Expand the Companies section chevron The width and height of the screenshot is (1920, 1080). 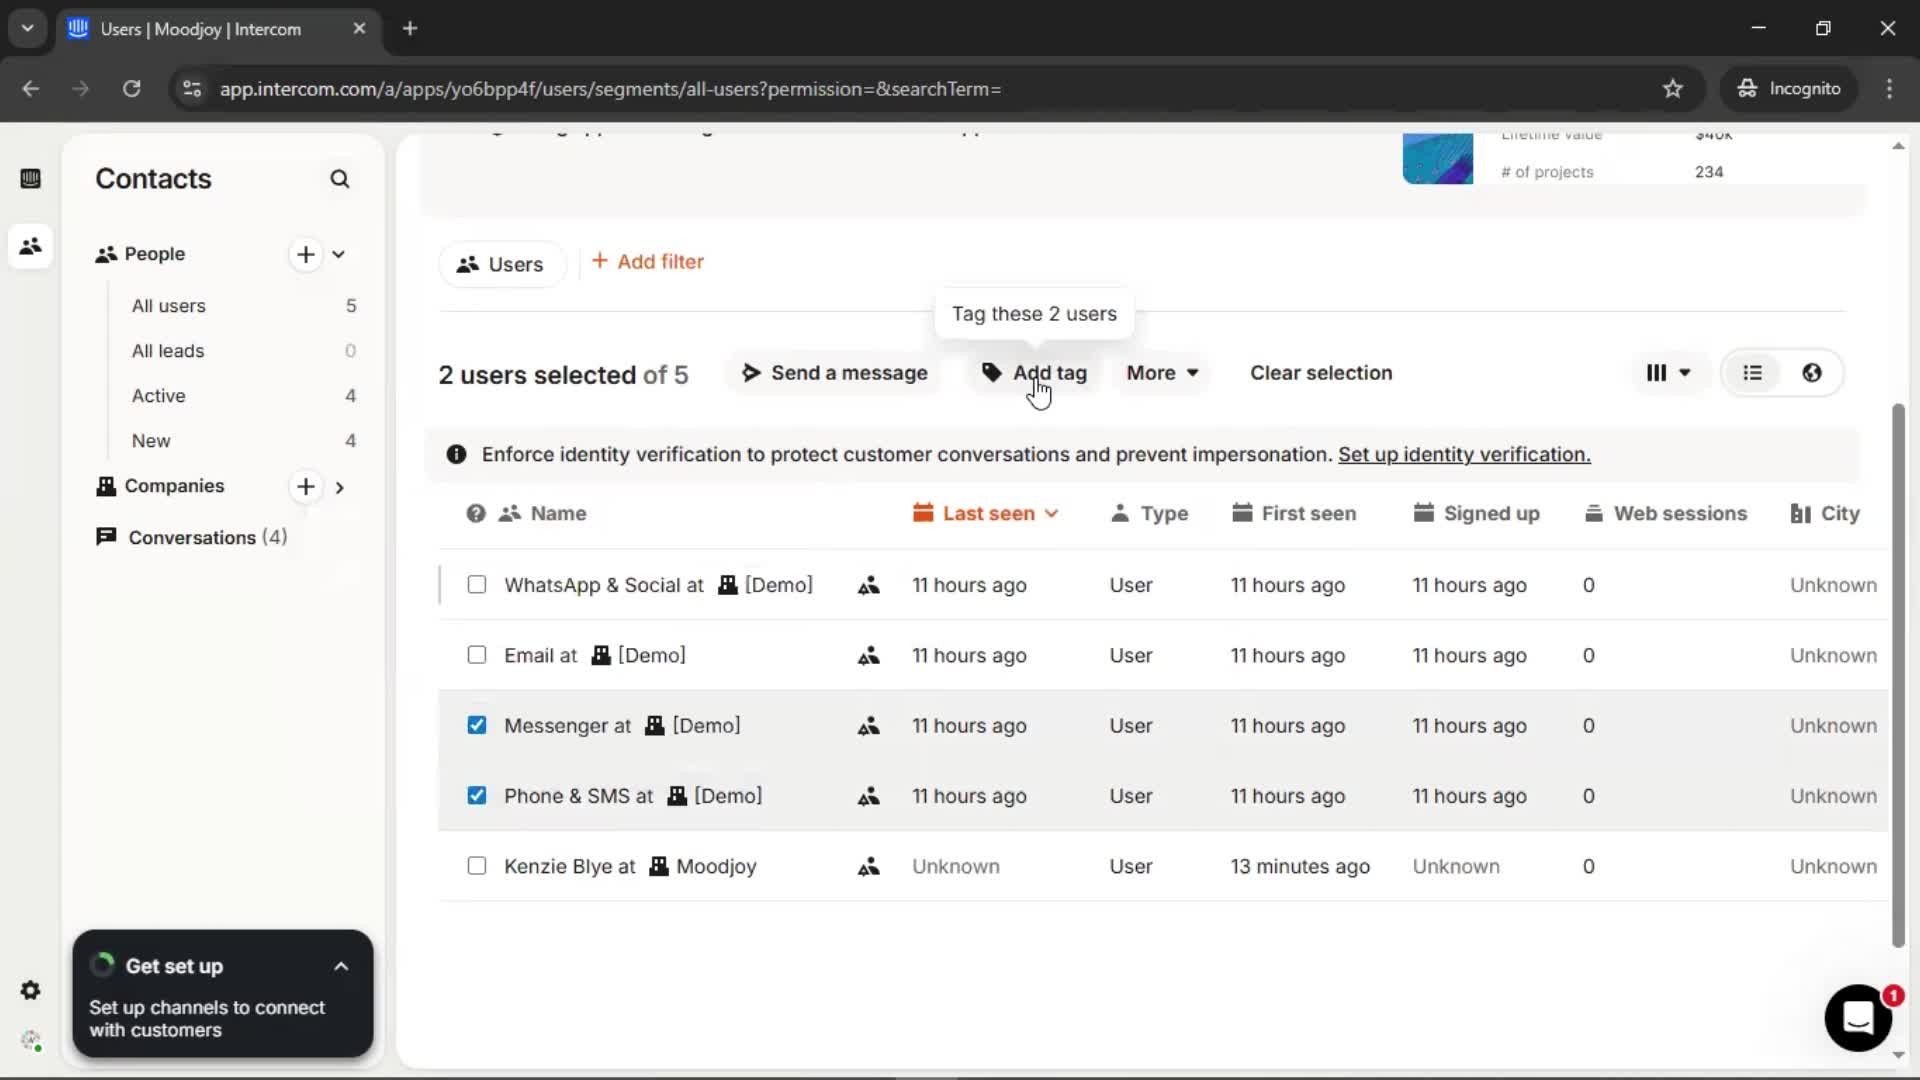point(340,488)
